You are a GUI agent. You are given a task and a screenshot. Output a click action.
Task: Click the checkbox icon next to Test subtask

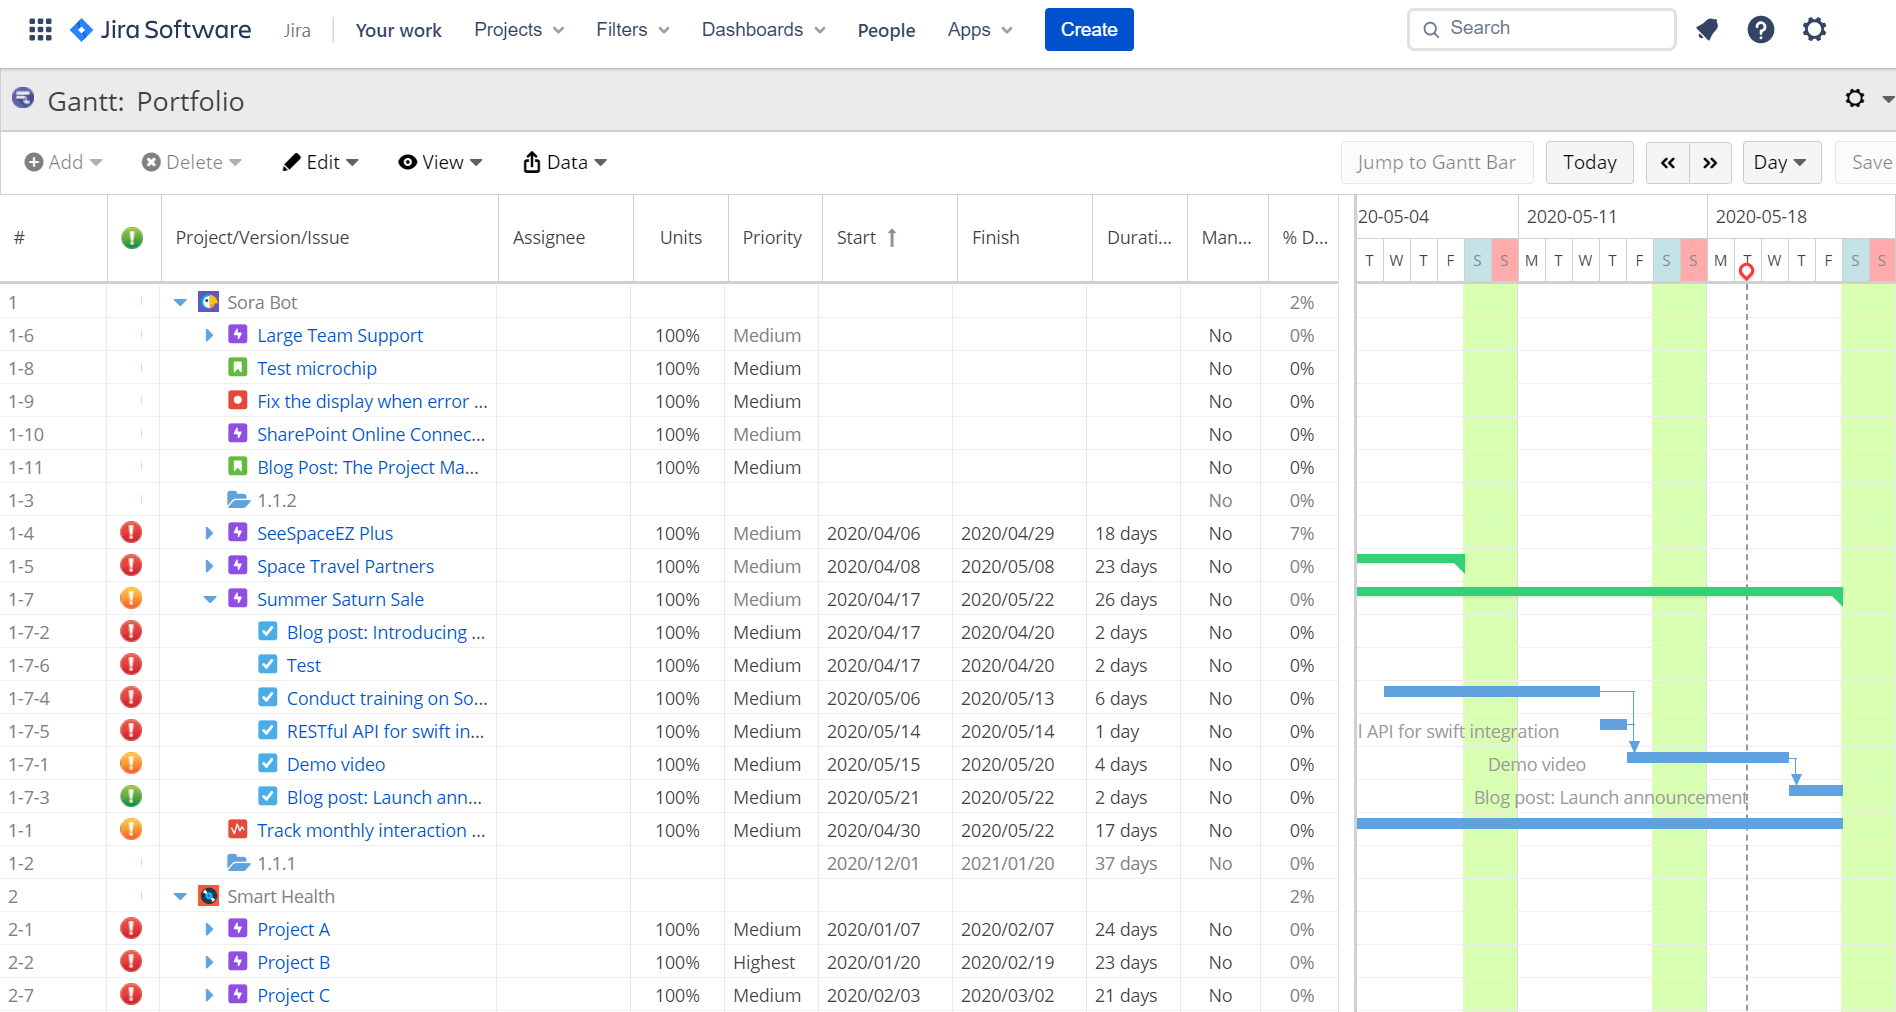[x=267, y=664]
